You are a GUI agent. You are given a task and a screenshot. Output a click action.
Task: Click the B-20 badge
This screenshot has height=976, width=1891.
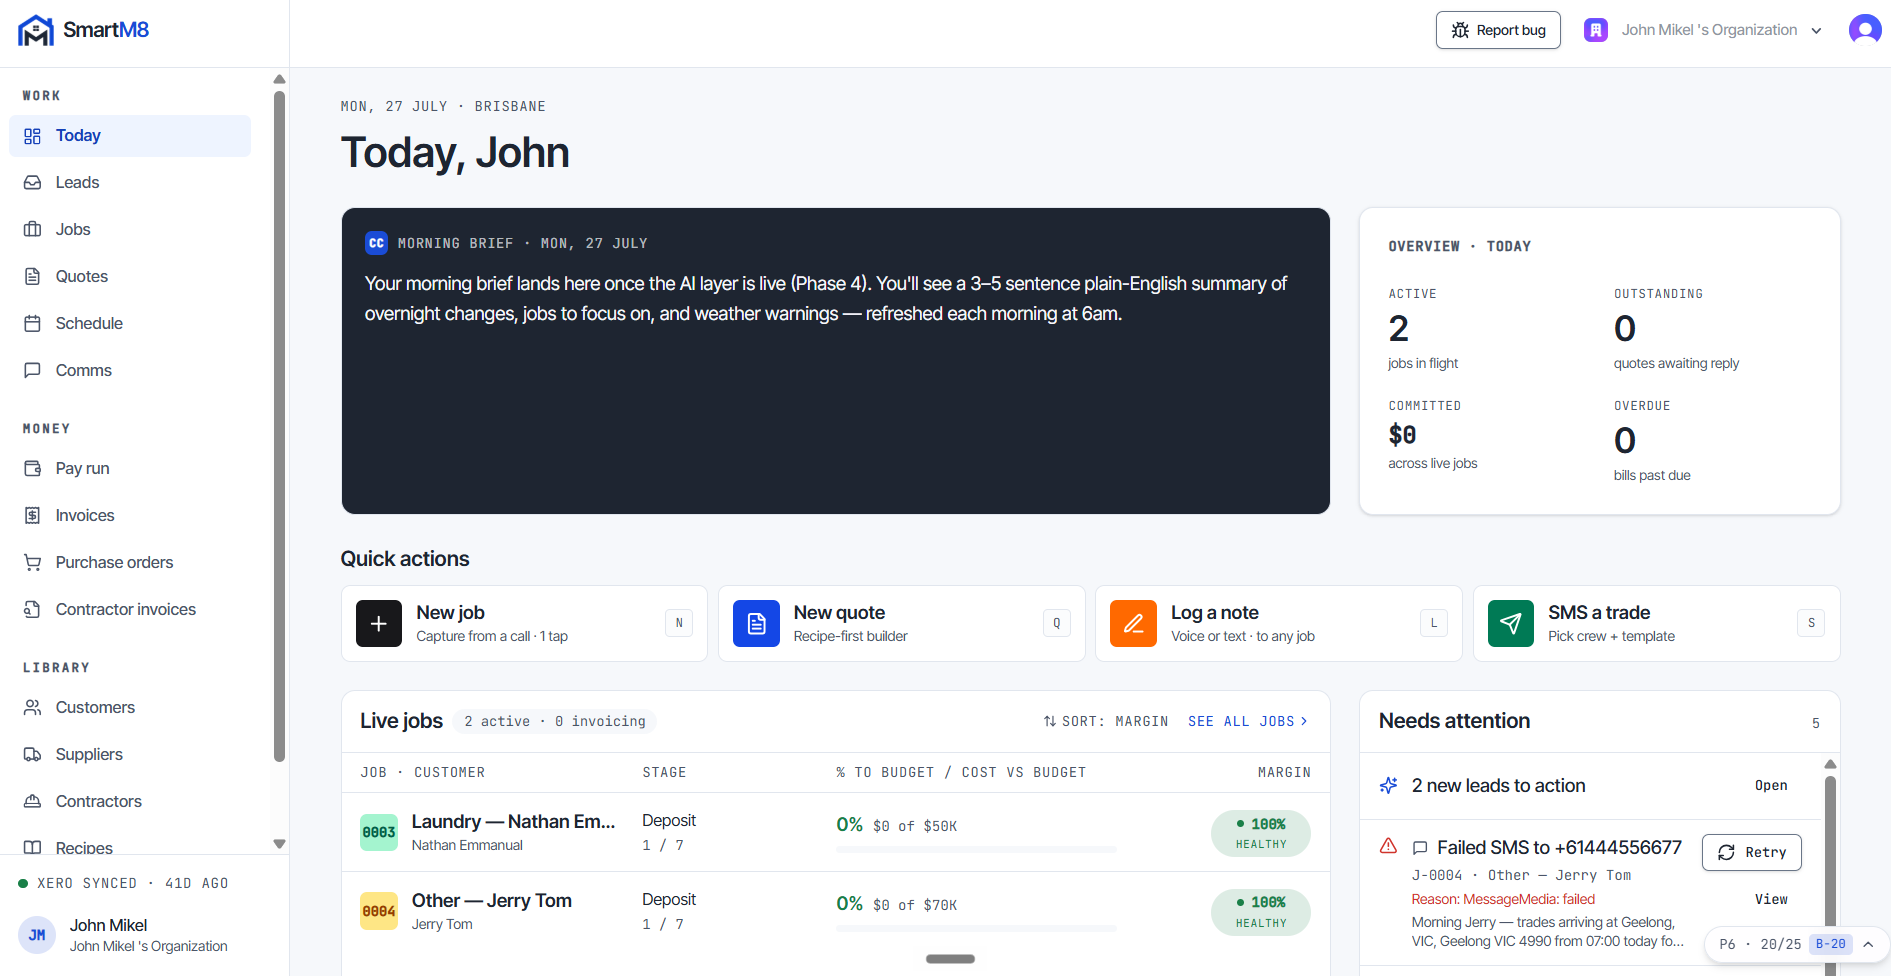pos(1831,944)
